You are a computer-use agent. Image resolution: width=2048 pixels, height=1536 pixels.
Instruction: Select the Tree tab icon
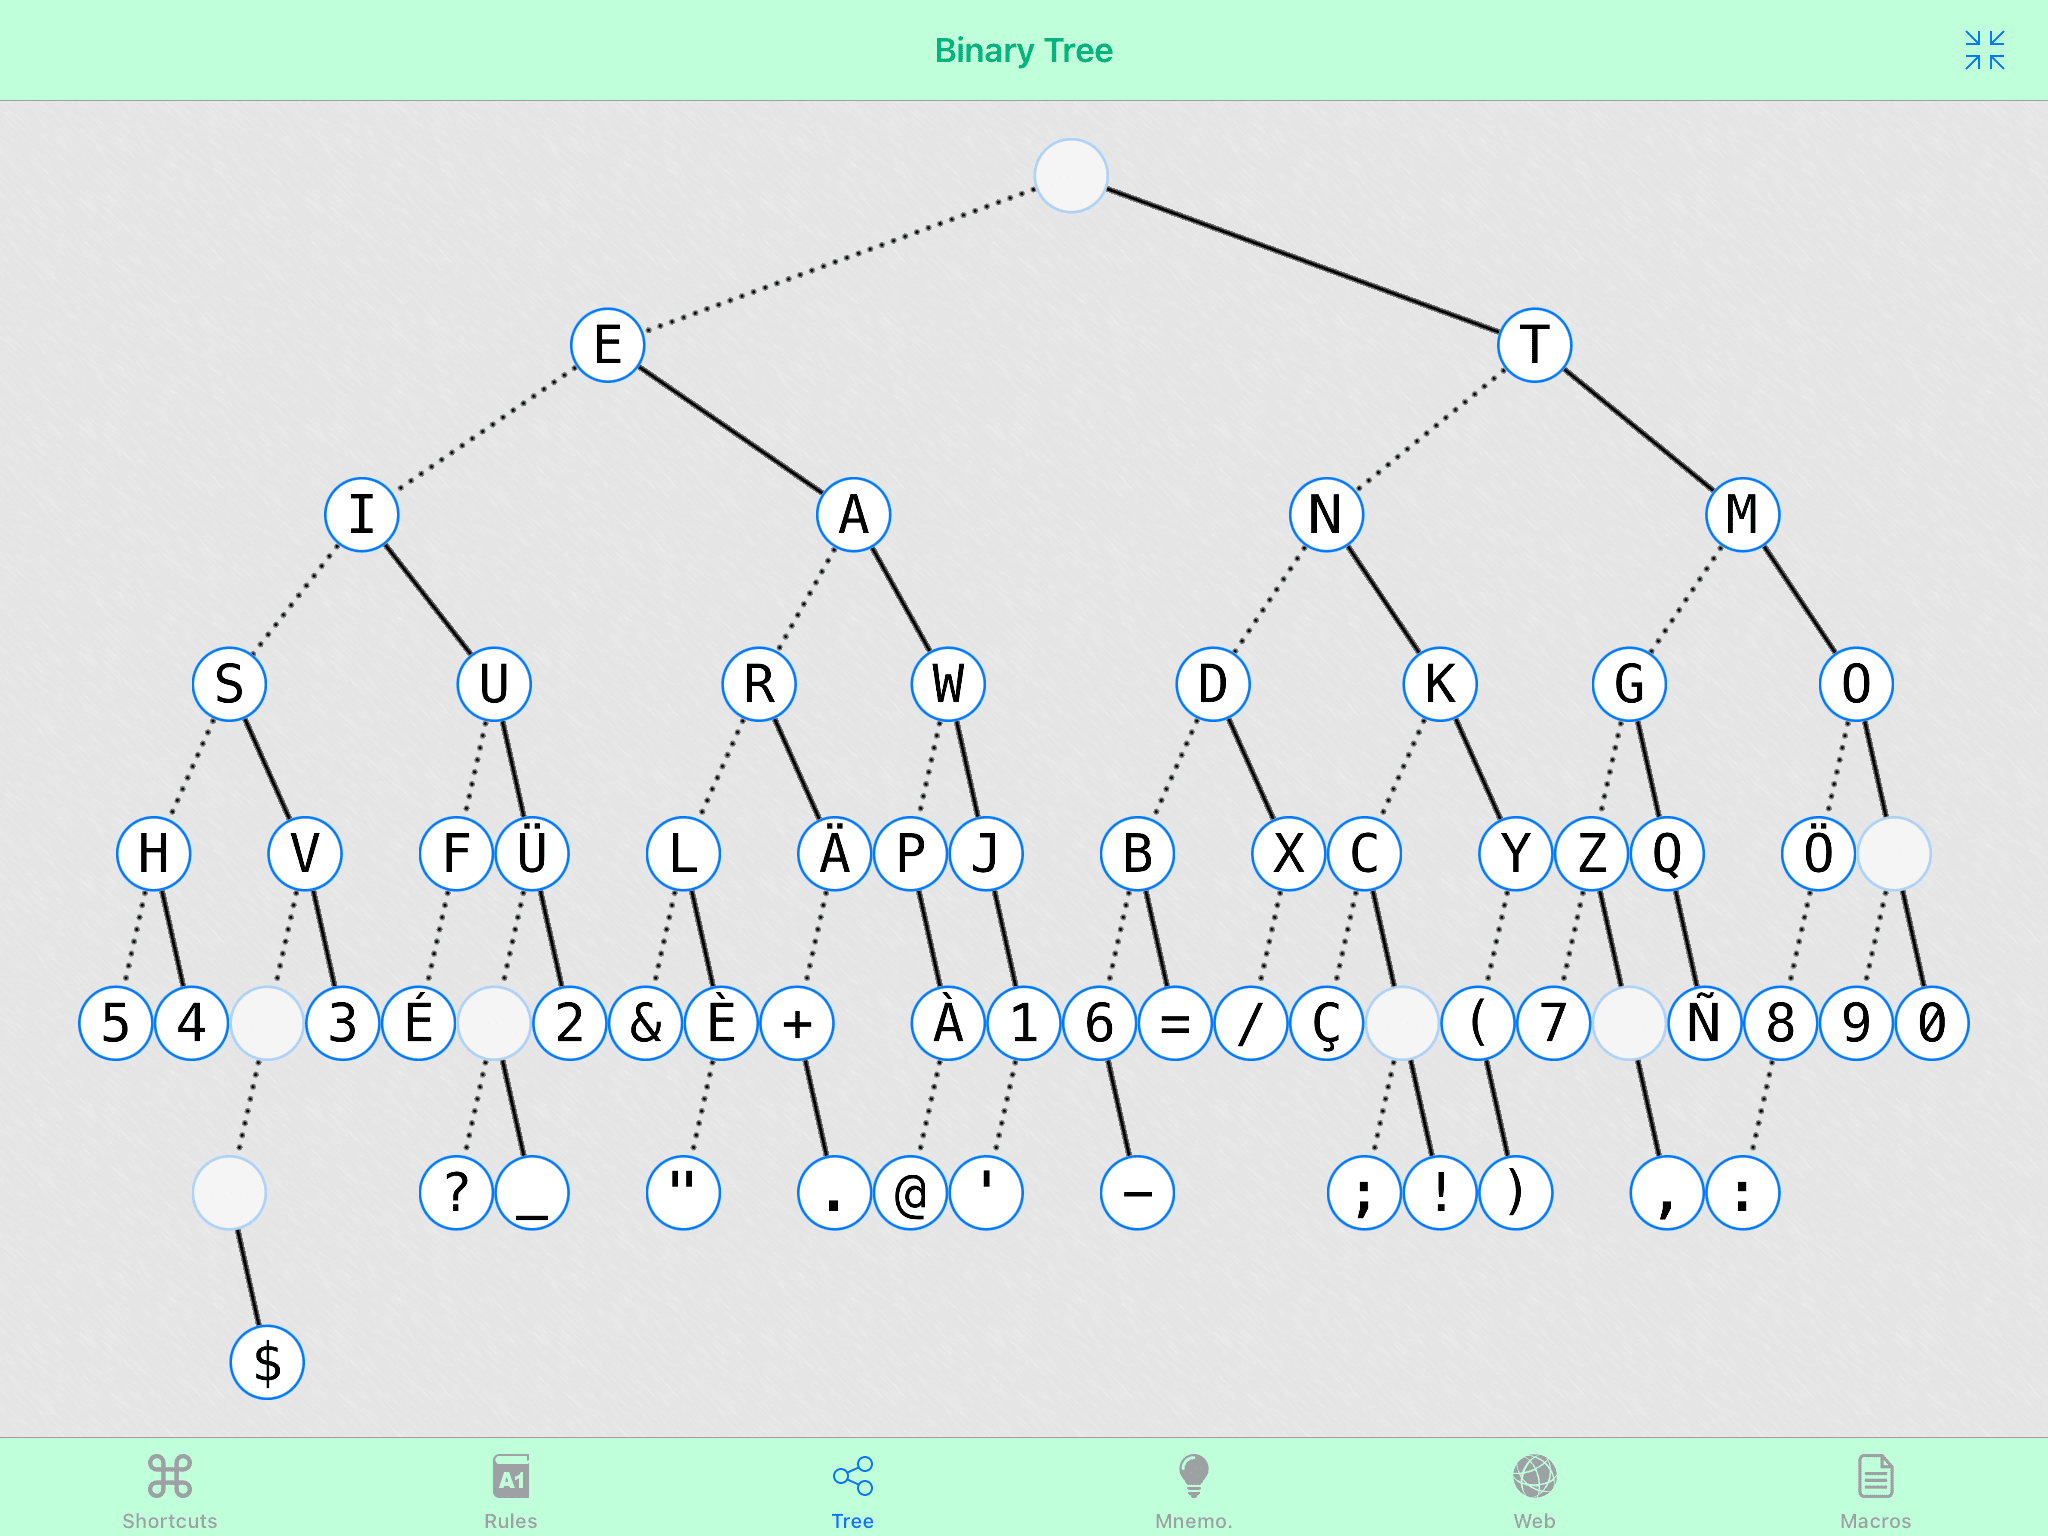[852, 1477]
